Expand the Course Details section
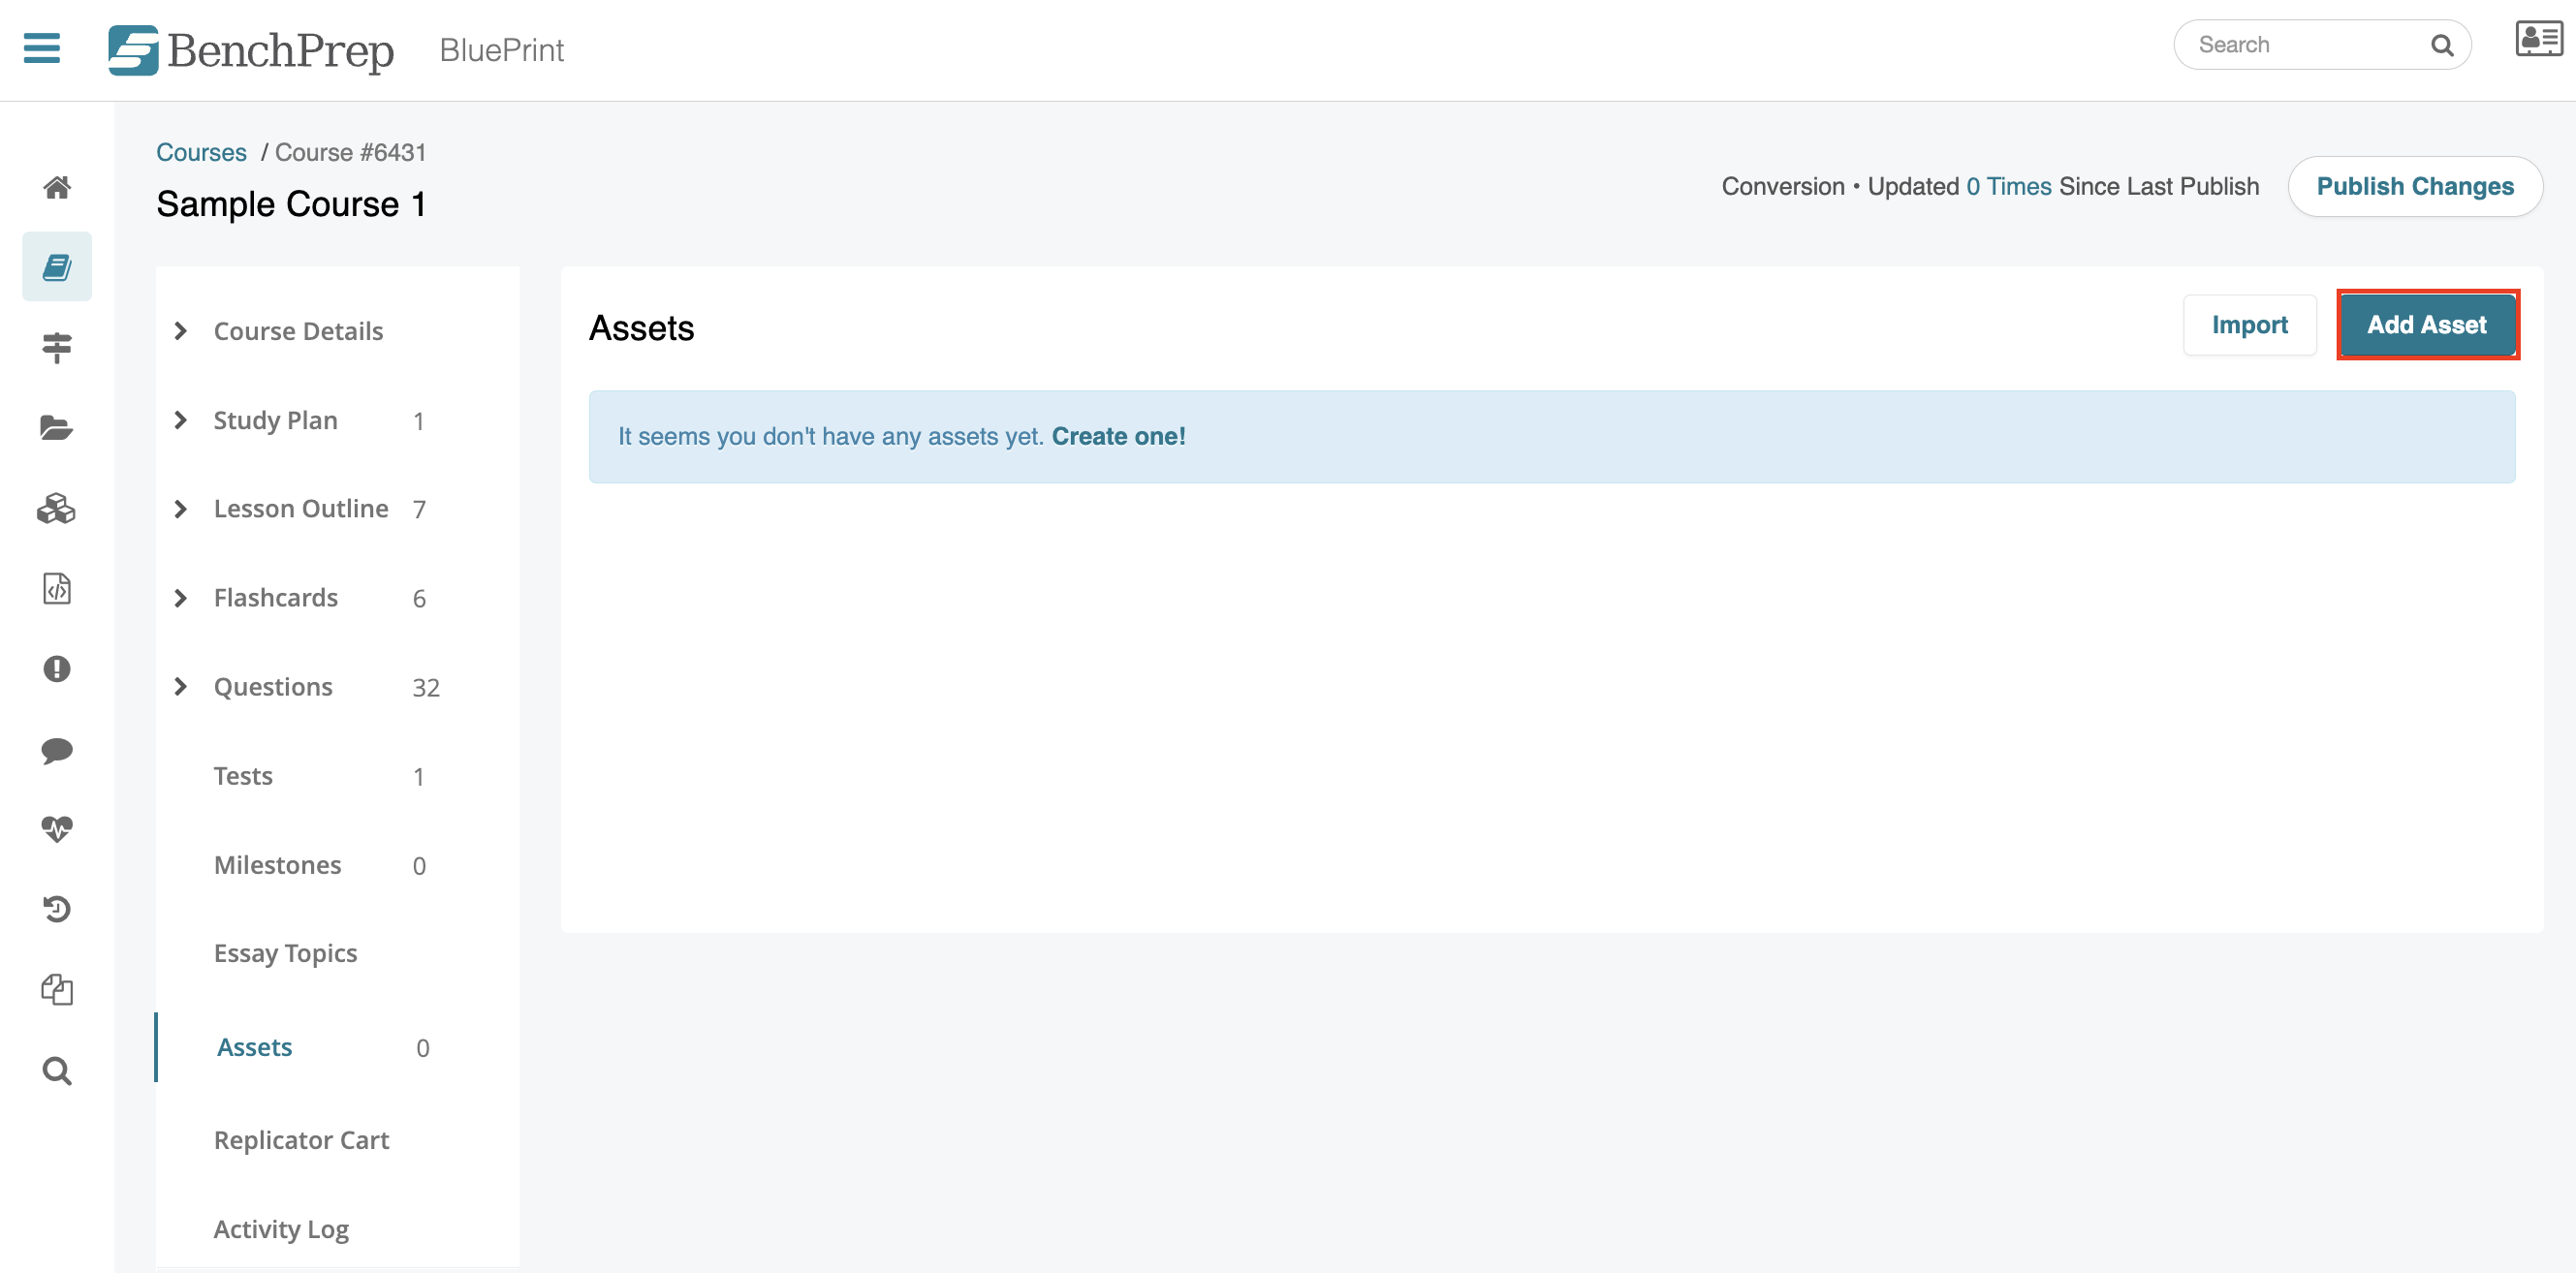 click(x=297, y=331)
